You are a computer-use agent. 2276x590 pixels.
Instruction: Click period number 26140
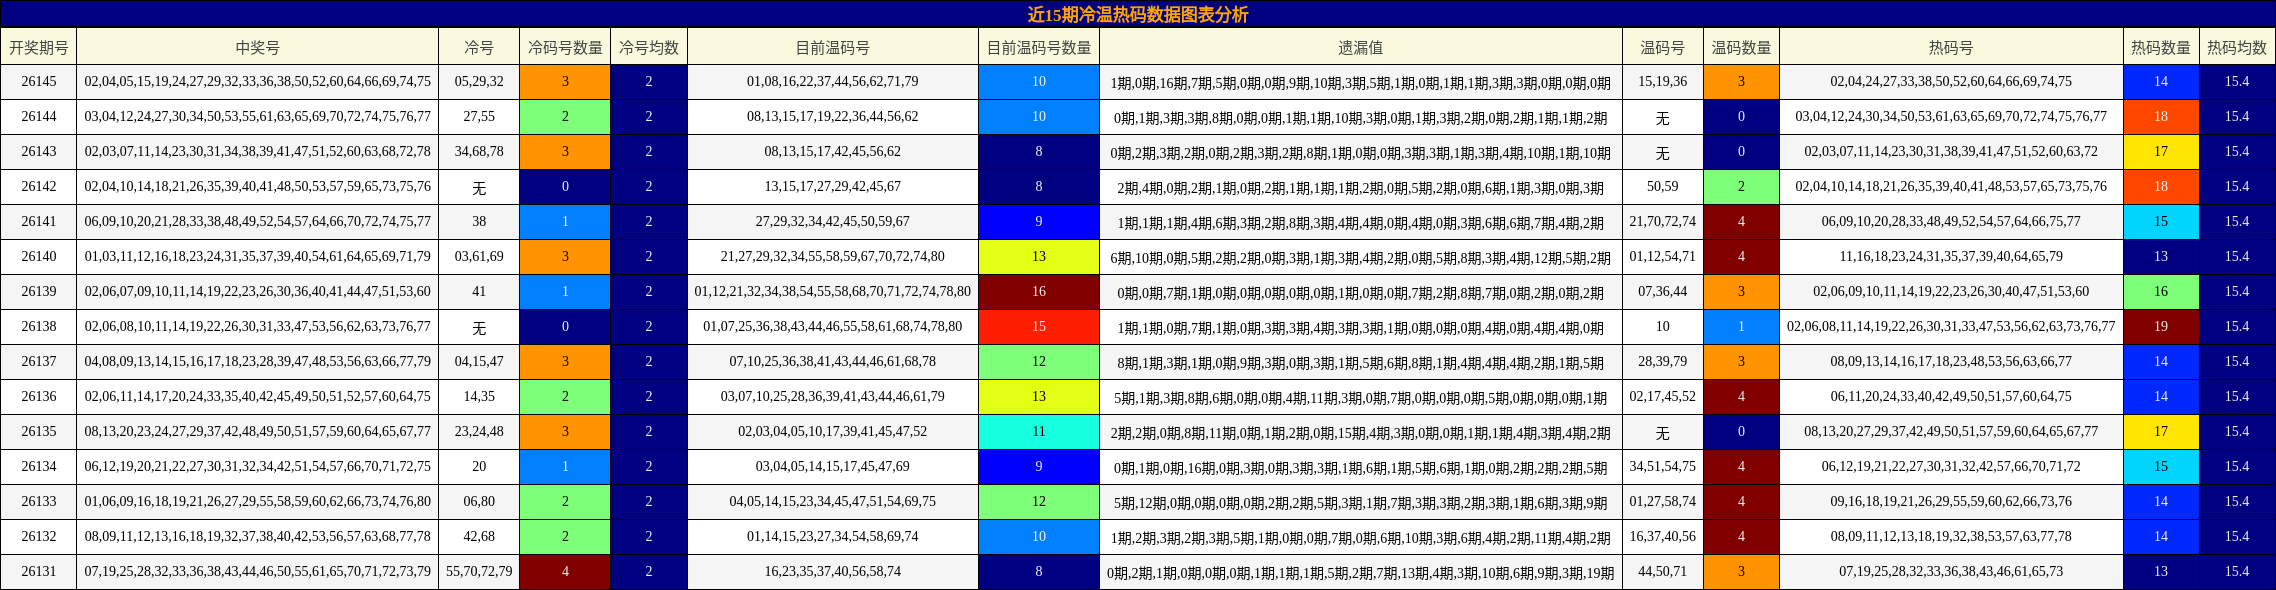click(39, 257)
